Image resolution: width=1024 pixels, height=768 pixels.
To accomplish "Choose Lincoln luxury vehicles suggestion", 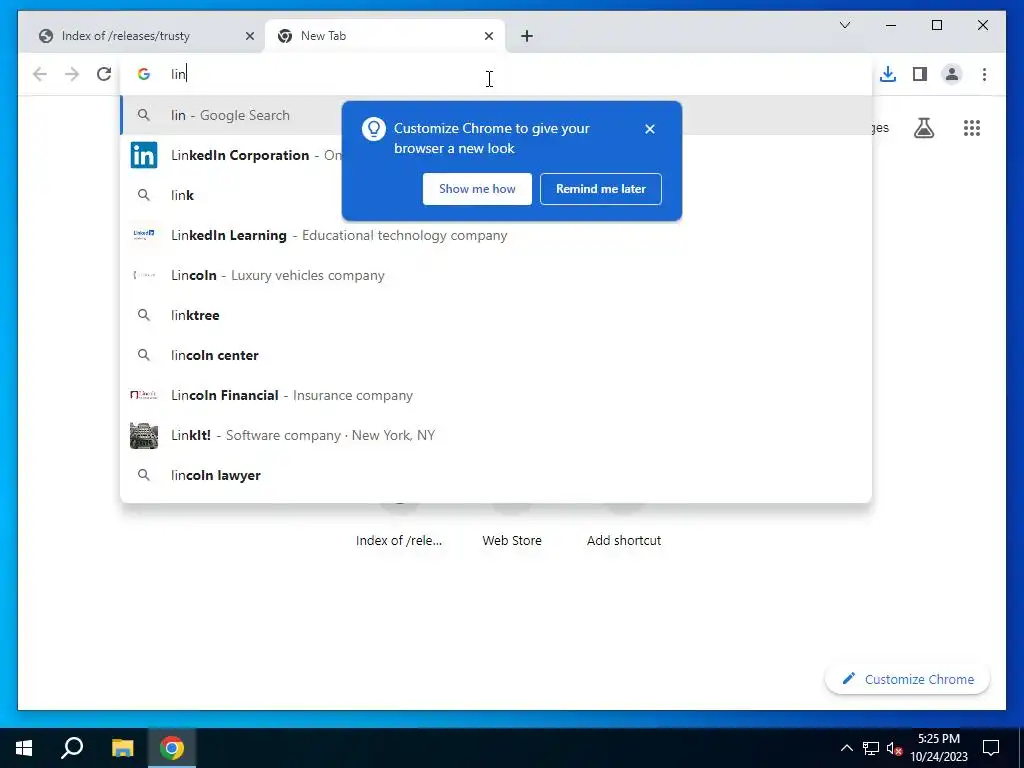I will [496, 275].
